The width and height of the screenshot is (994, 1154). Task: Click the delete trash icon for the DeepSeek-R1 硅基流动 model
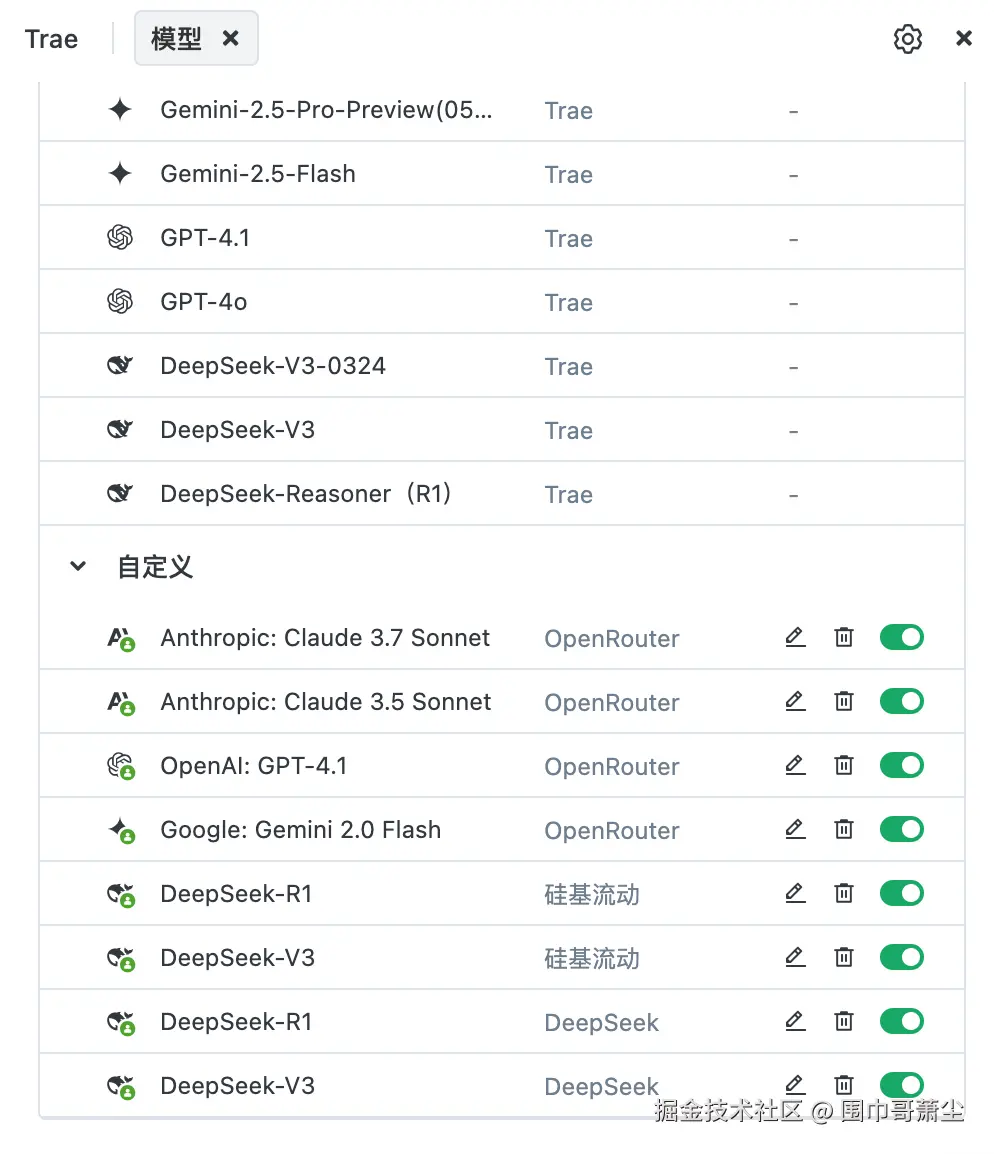[843, 893]
